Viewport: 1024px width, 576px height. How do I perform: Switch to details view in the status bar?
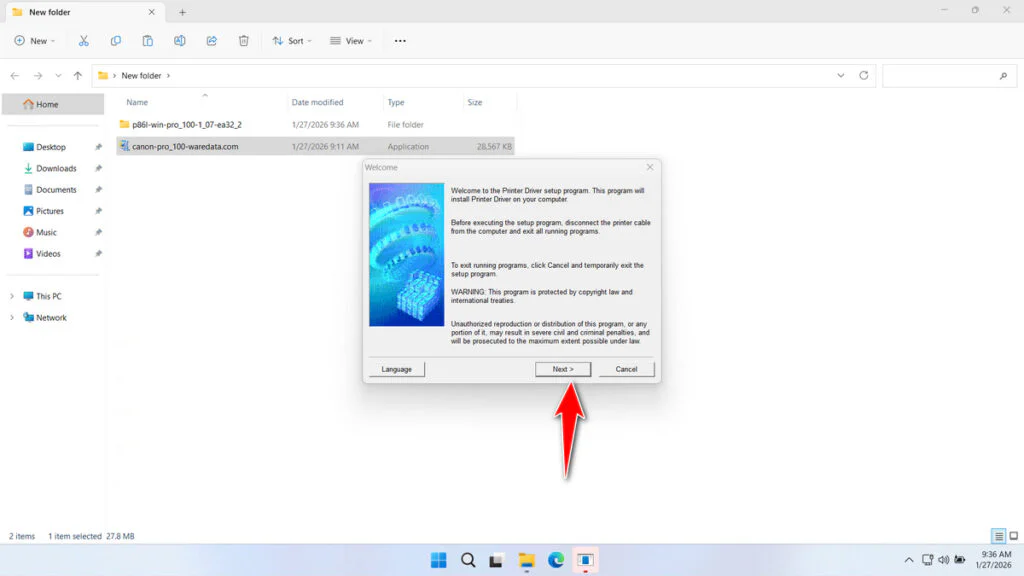tap(996, 535)
